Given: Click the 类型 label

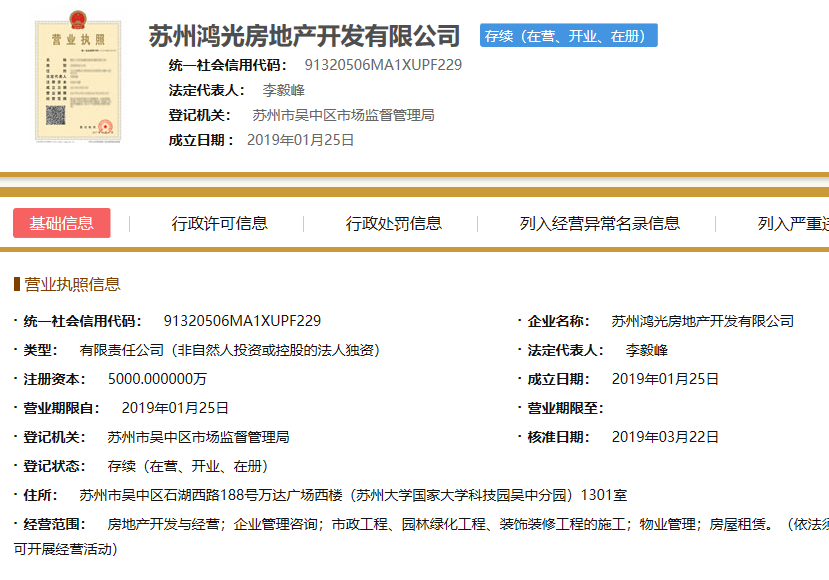Looking at the screenshot, I should [x=40, y=350].
